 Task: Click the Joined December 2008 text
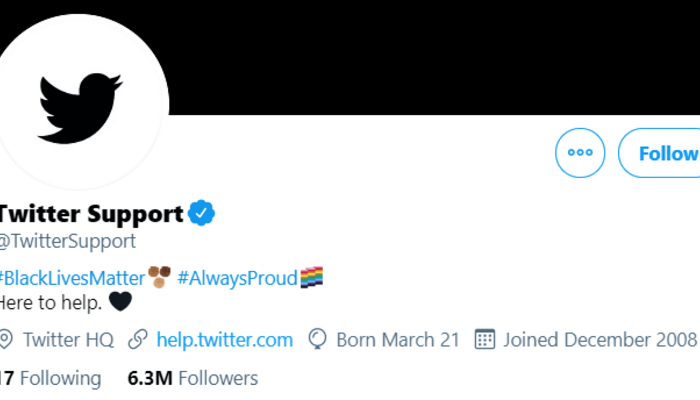pos(599,339)
